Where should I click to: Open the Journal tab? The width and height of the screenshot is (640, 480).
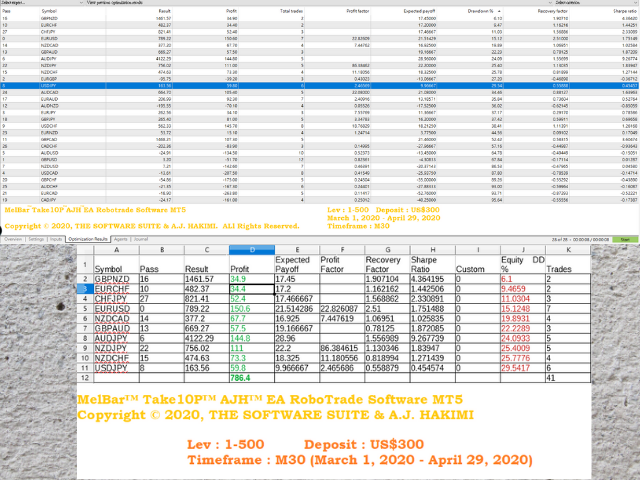[141, 239]
